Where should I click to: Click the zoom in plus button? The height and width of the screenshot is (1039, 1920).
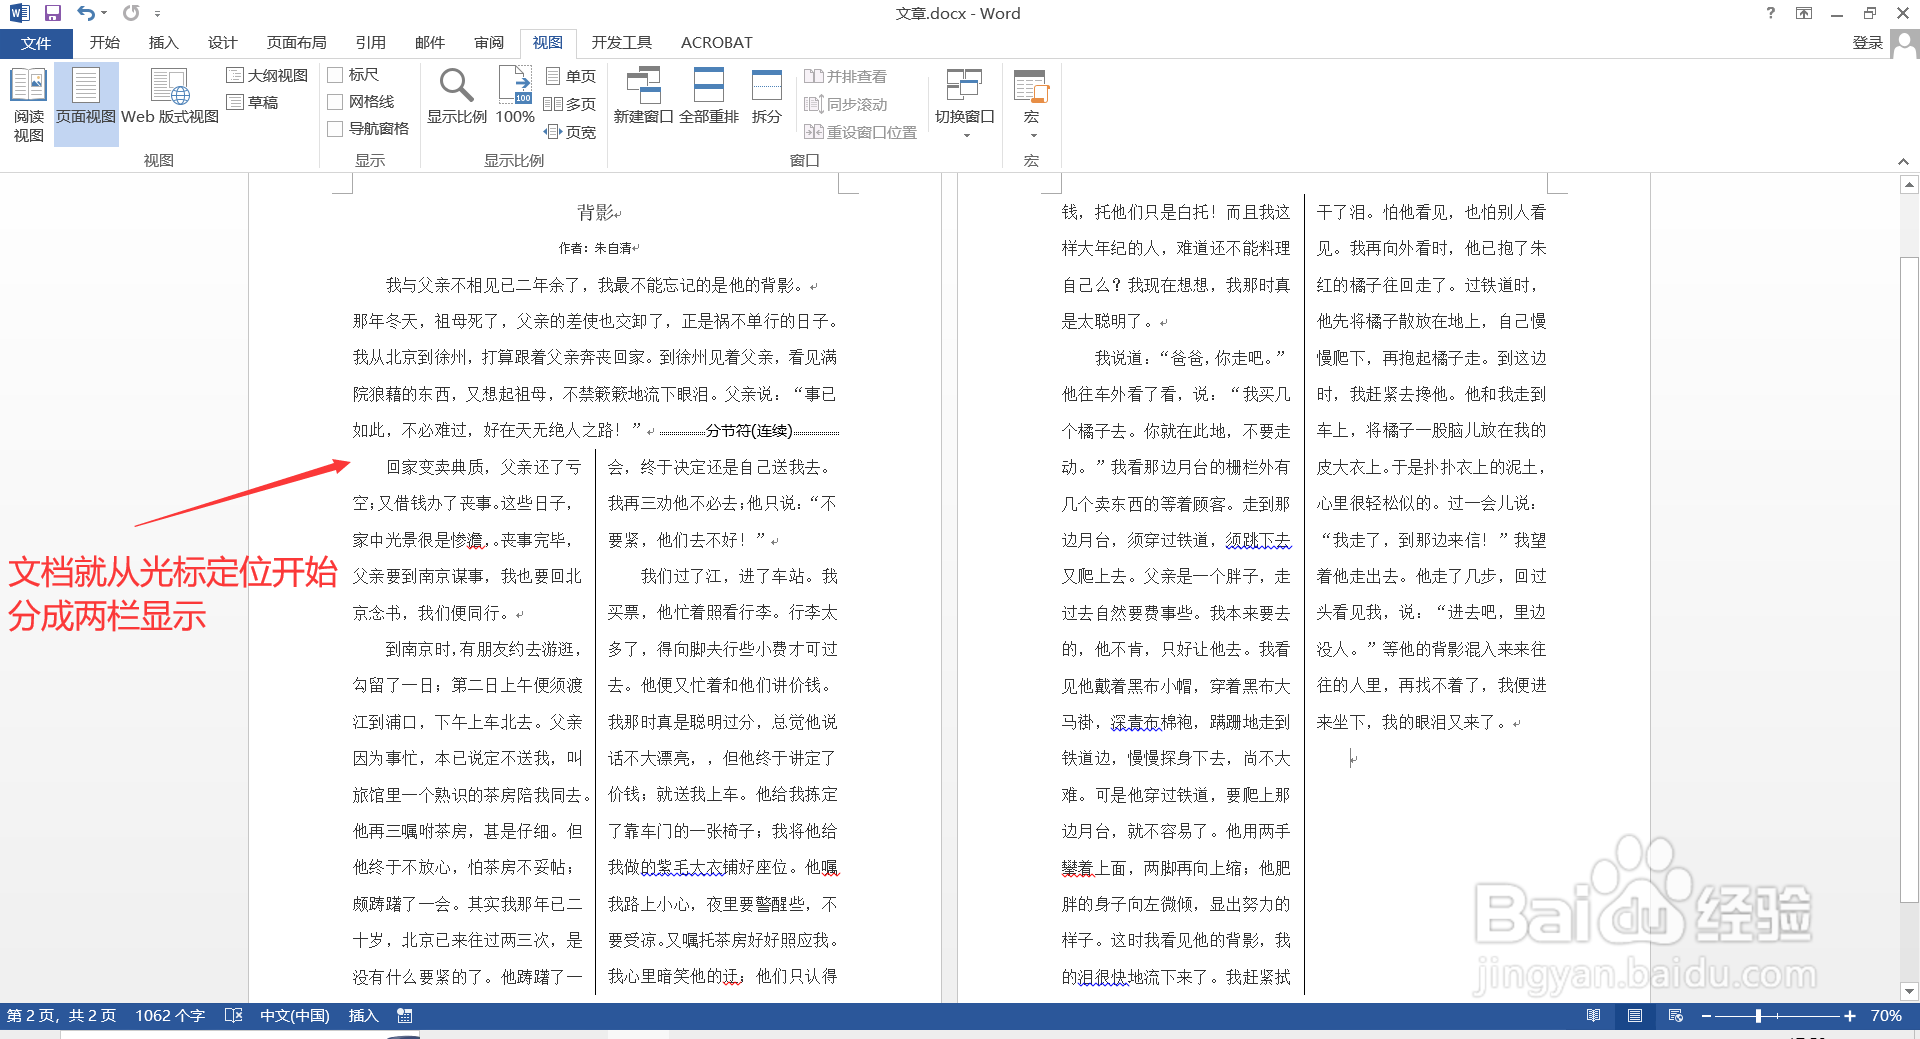tap(1850, 1016)
